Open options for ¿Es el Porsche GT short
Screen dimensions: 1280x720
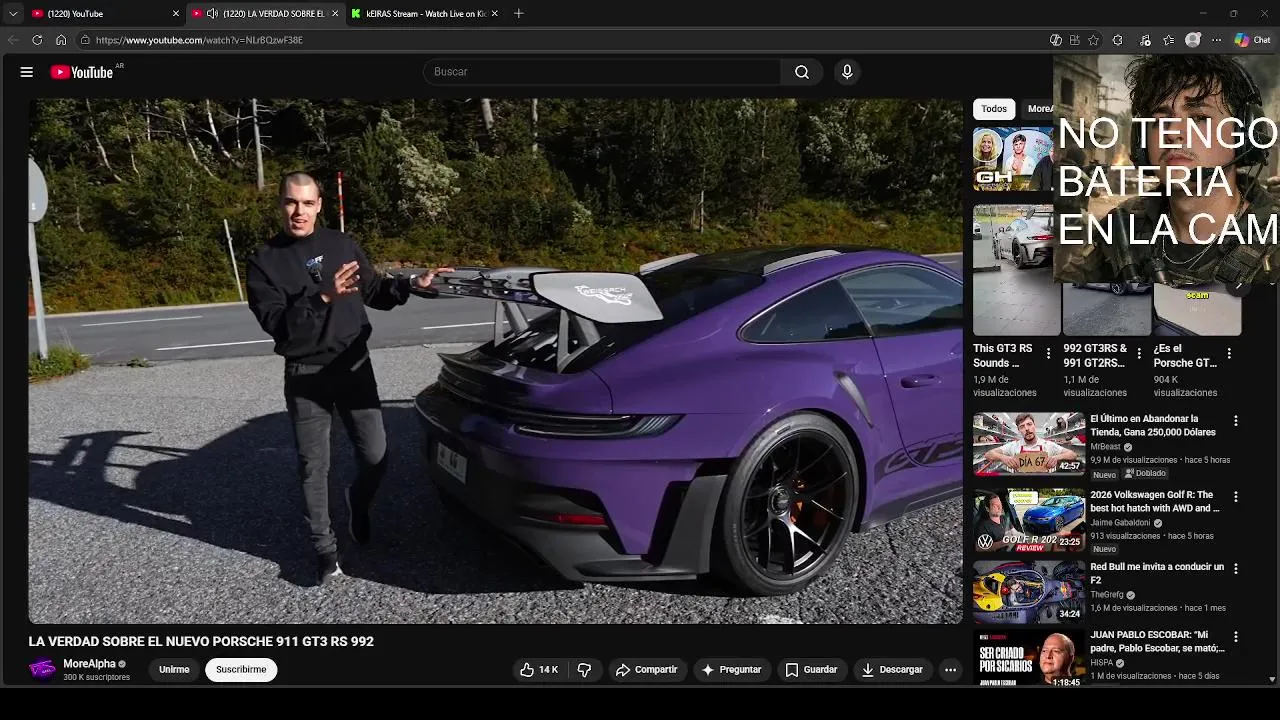(x=1229, y=353)
